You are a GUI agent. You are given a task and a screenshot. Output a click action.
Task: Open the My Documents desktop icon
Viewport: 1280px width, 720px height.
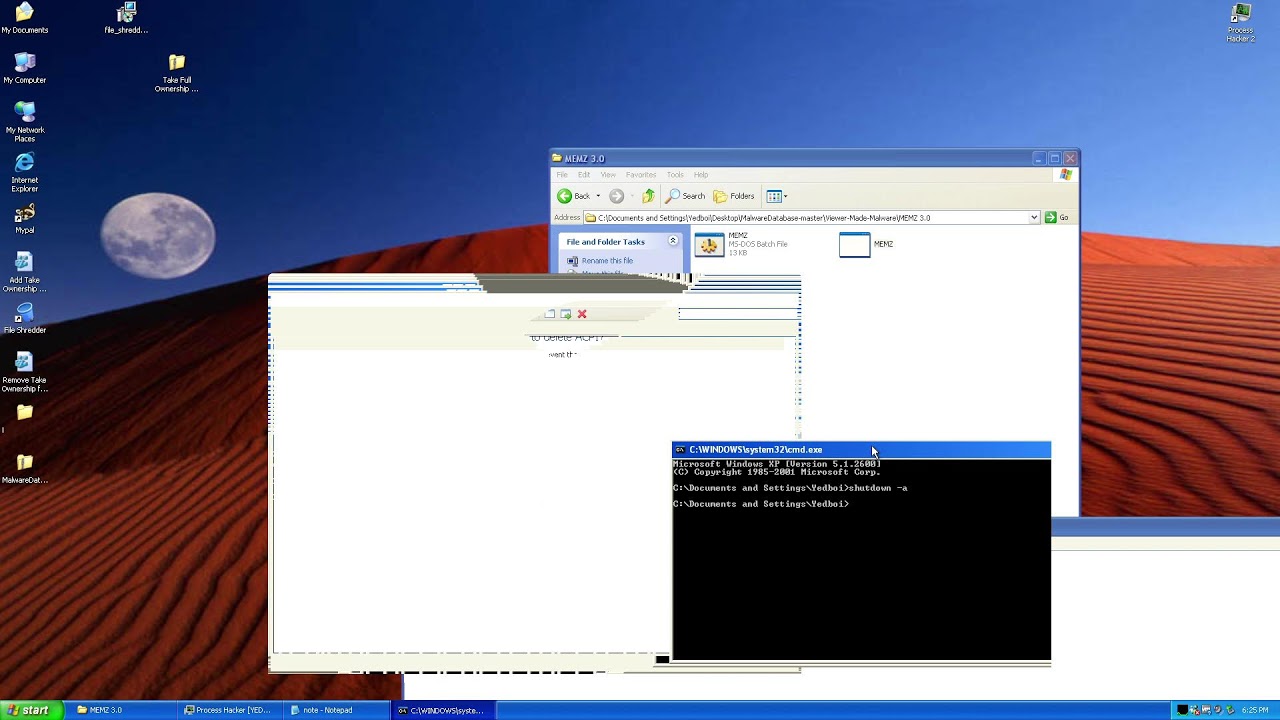click(x=24, y=17)
